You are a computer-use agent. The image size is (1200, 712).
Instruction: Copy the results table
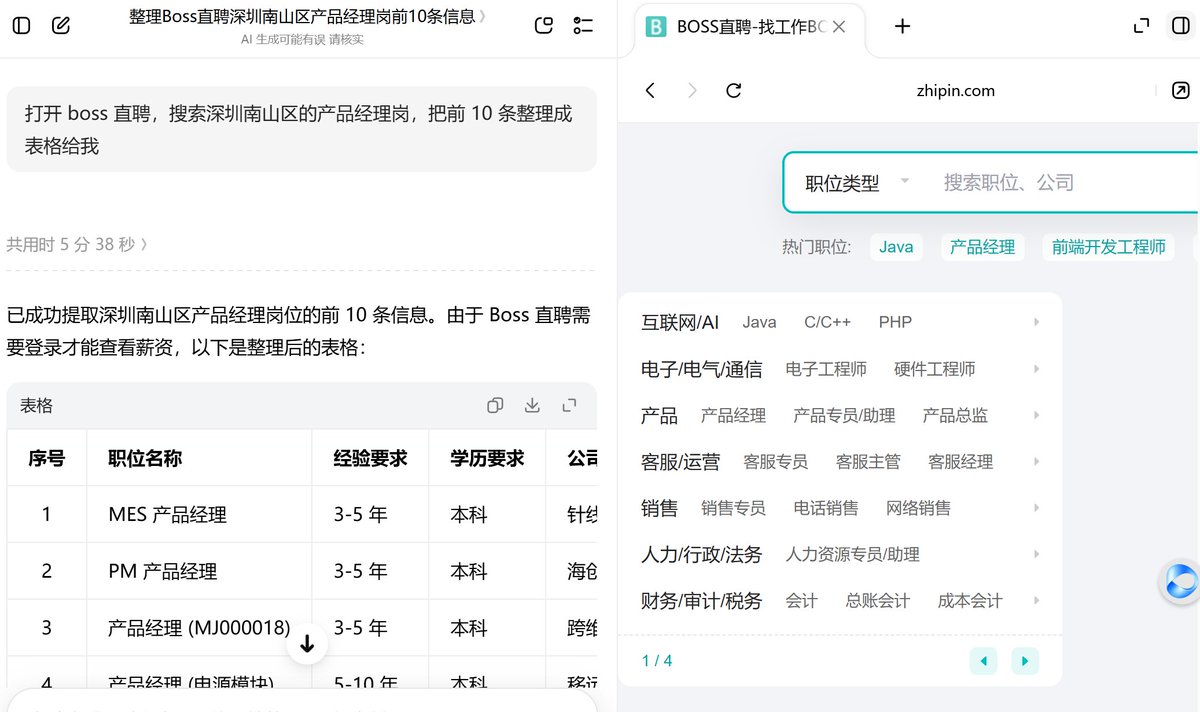[x=495, y=405]
